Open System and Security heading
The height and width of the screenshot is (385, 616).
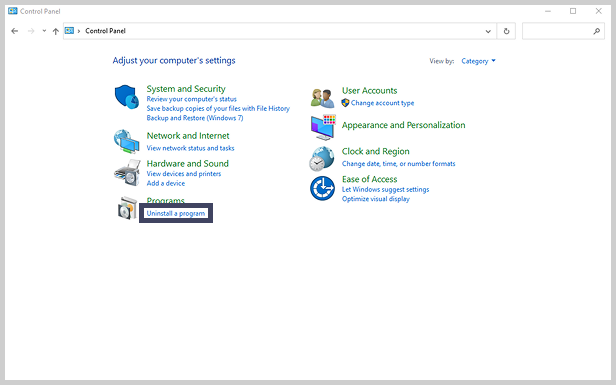pos(186,89)
